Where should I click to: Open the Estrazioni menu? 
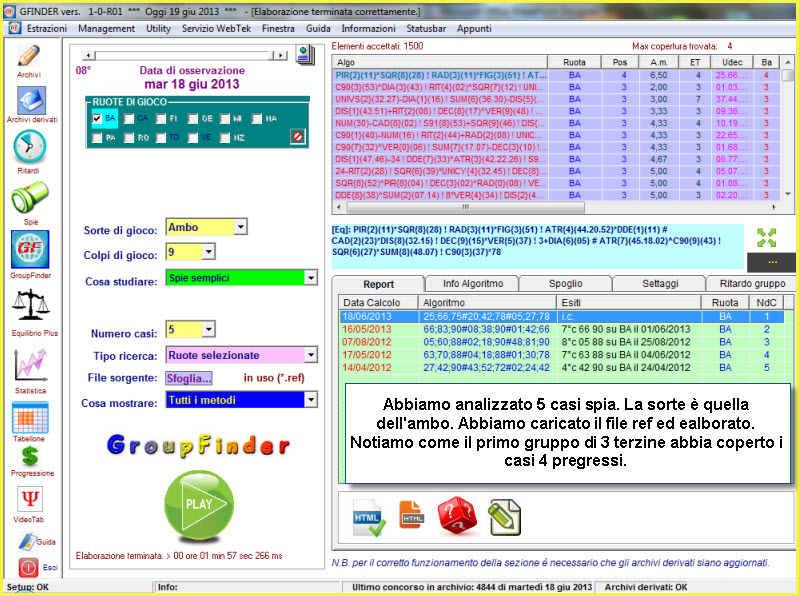[x=47, y=29]
